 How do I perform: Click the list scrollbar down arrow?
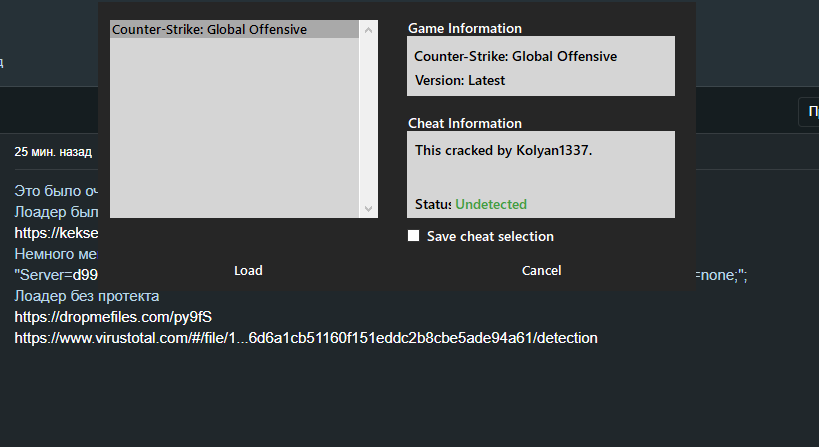coord(368,209)
